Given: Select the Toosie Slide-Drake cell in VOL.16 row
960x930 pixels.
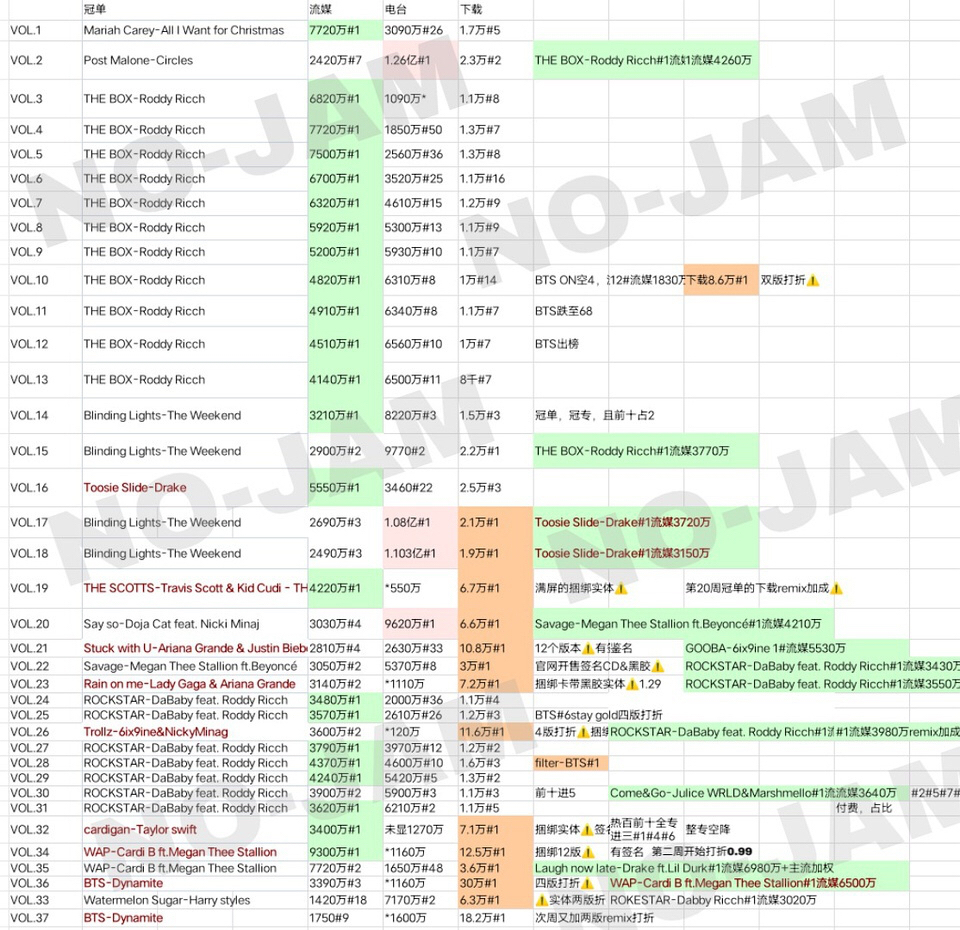Looking at the screenshot, I should pyautogui.click(x=195, y=487).
